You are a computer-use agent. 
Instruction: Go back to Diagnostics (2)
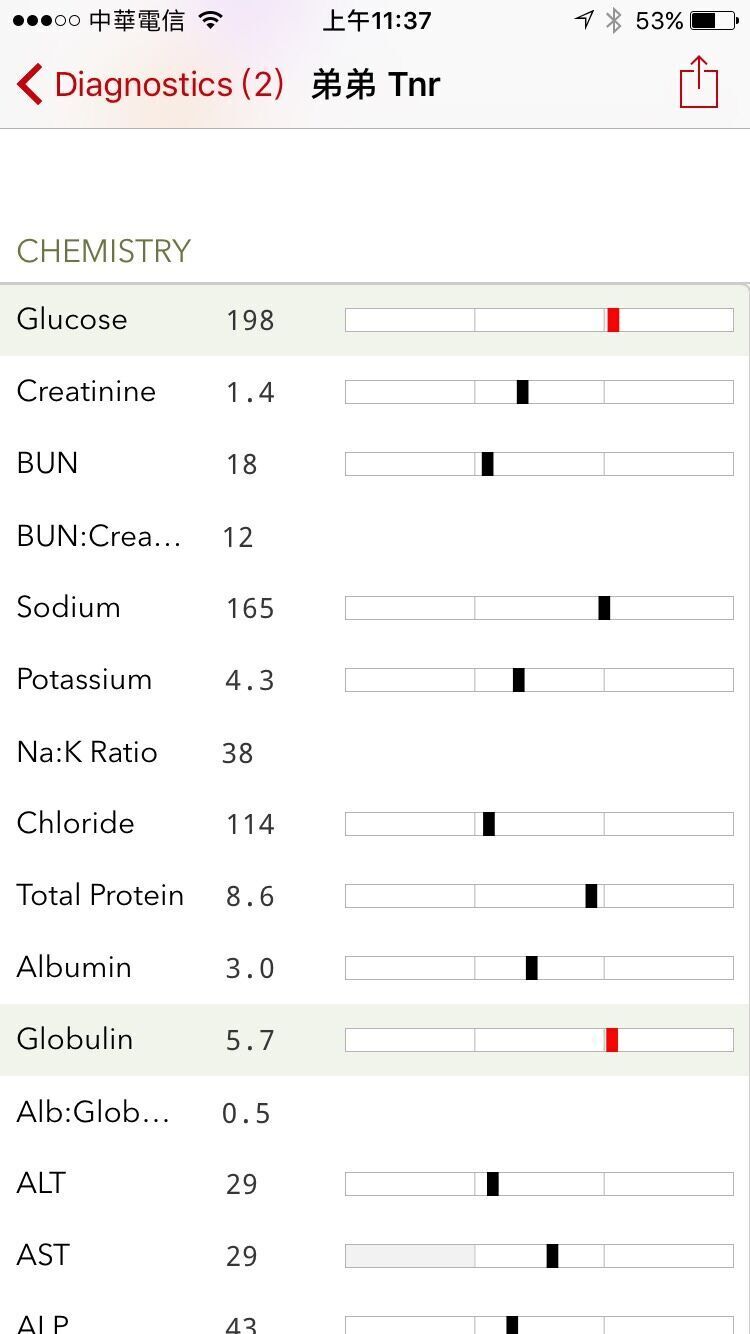[168, 85]
